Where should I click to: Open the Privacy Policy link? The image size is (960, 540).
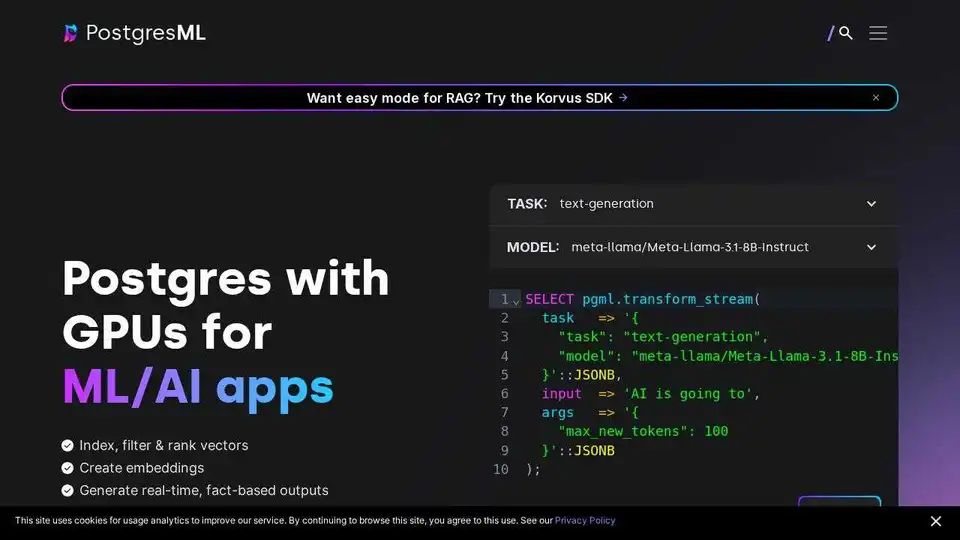(x=585, y=520)
